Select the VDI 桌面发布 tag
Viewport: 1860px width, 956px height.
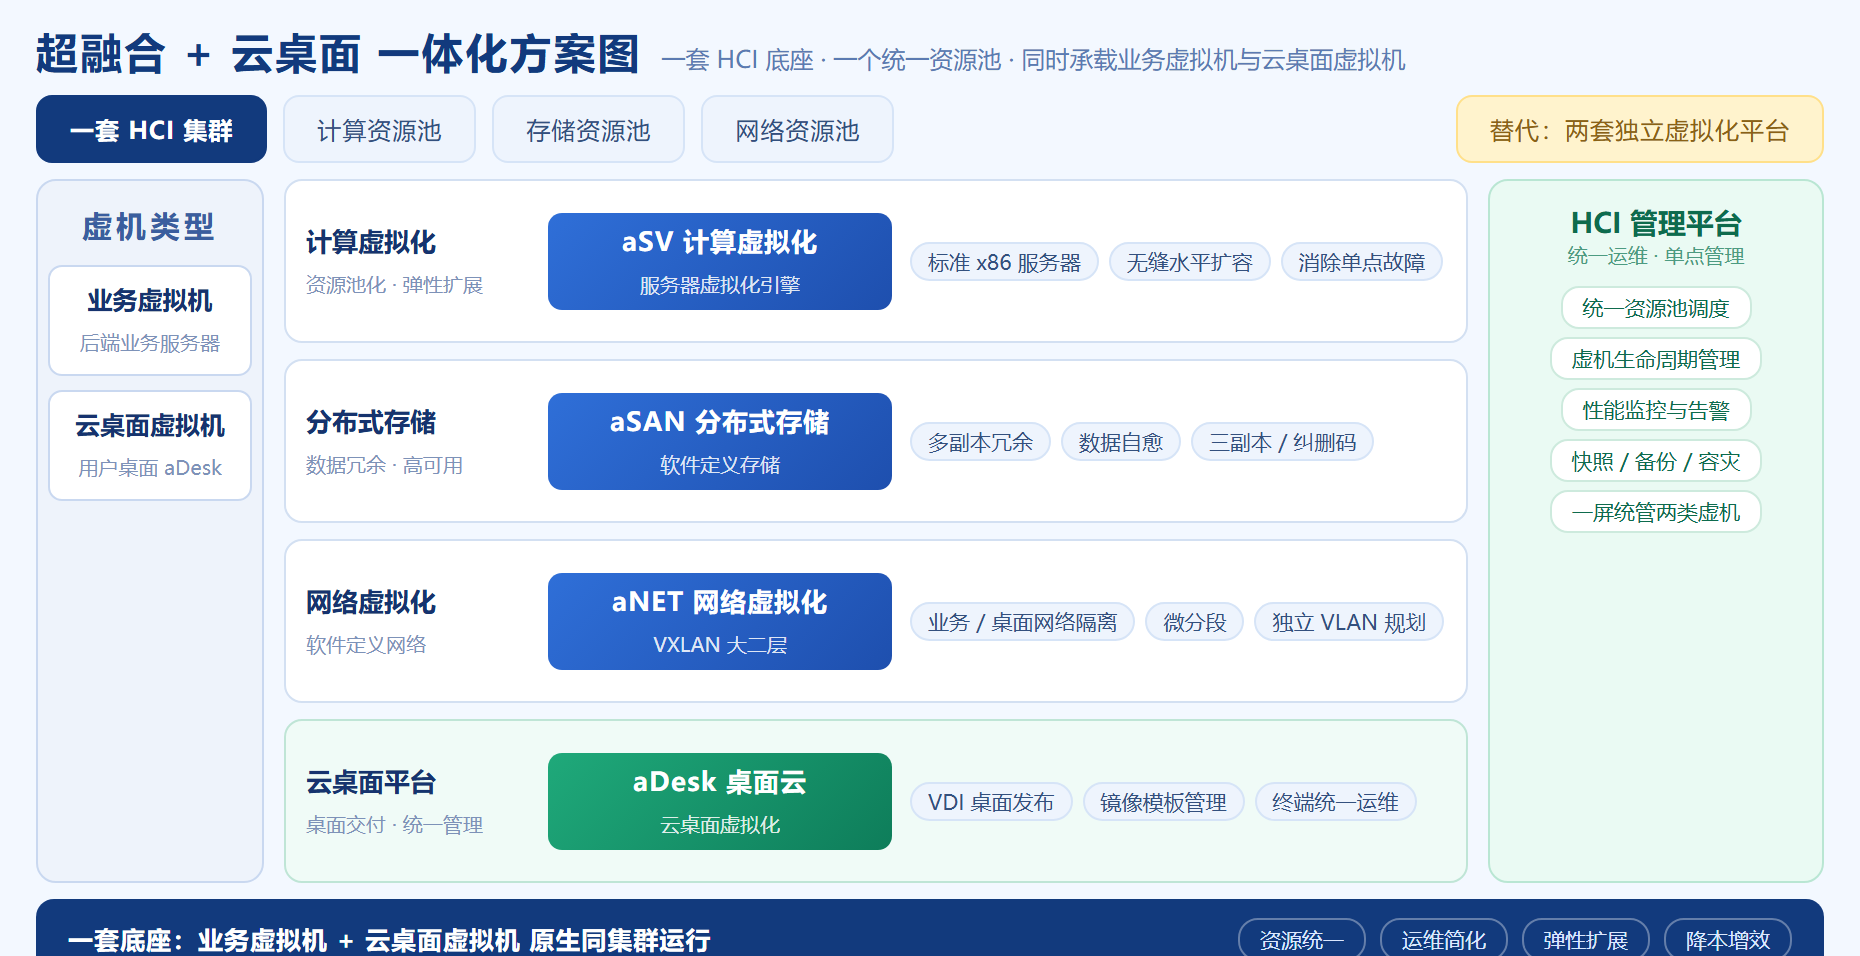coord(991,802)
